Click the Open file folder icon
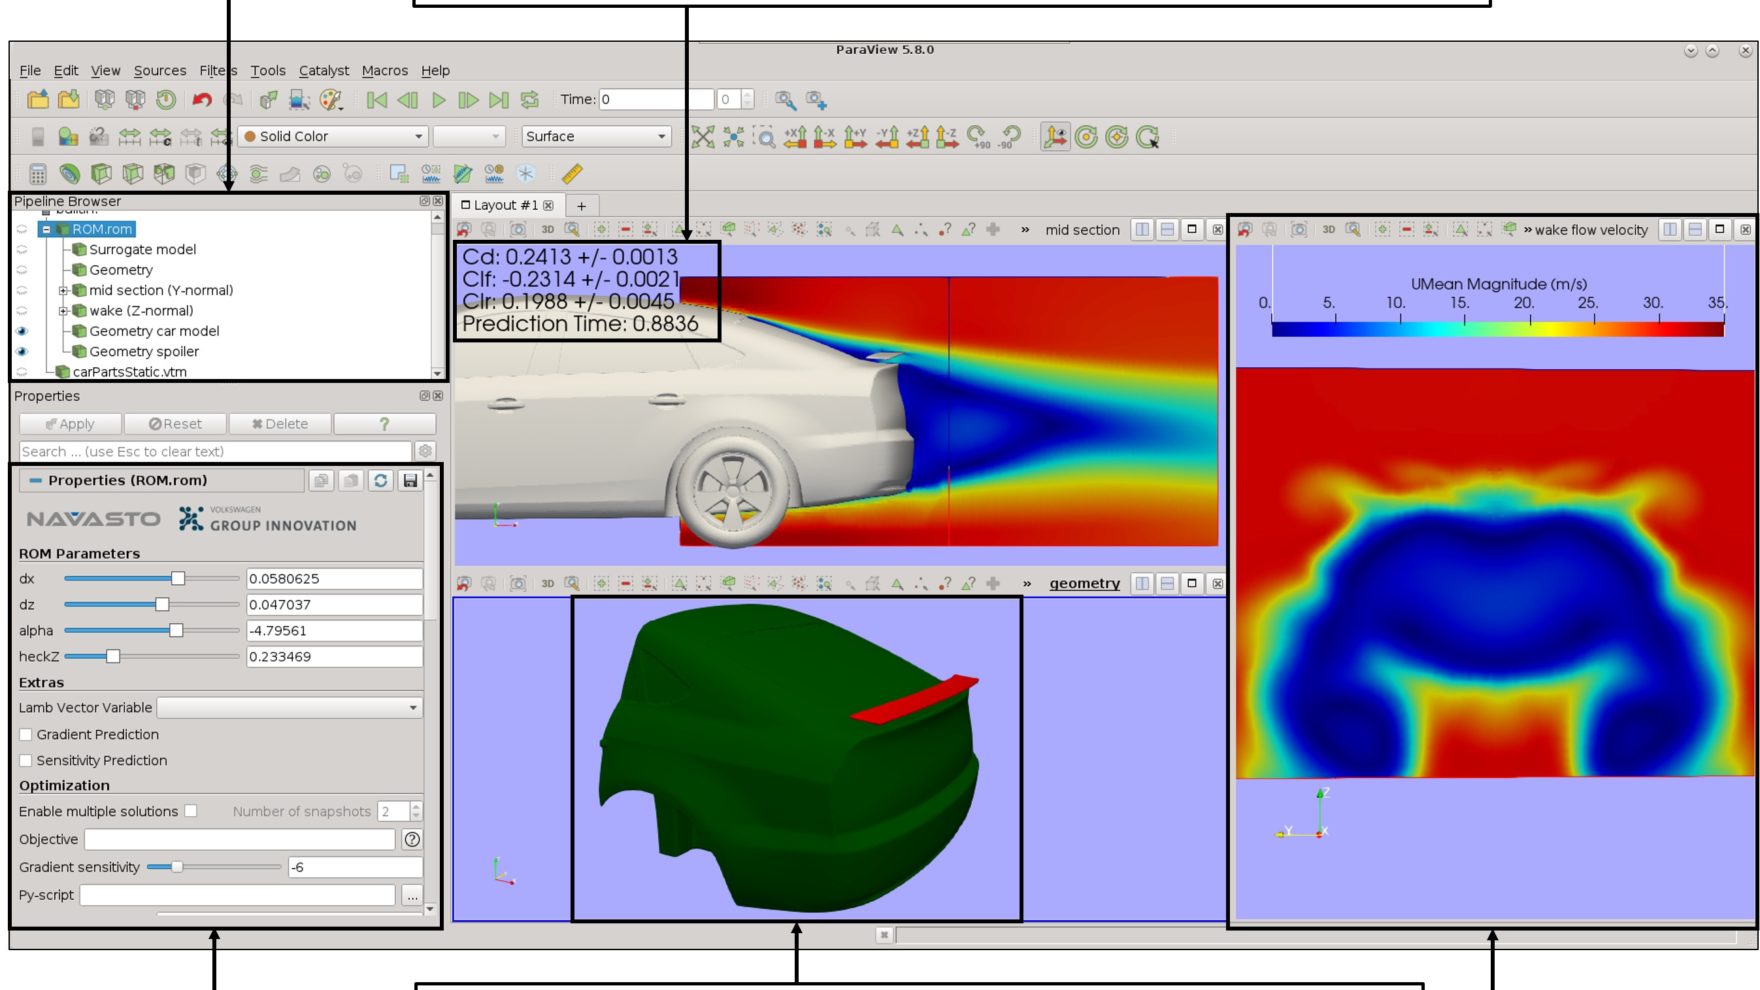1760x990 pixels. click(x=38, y=99)
